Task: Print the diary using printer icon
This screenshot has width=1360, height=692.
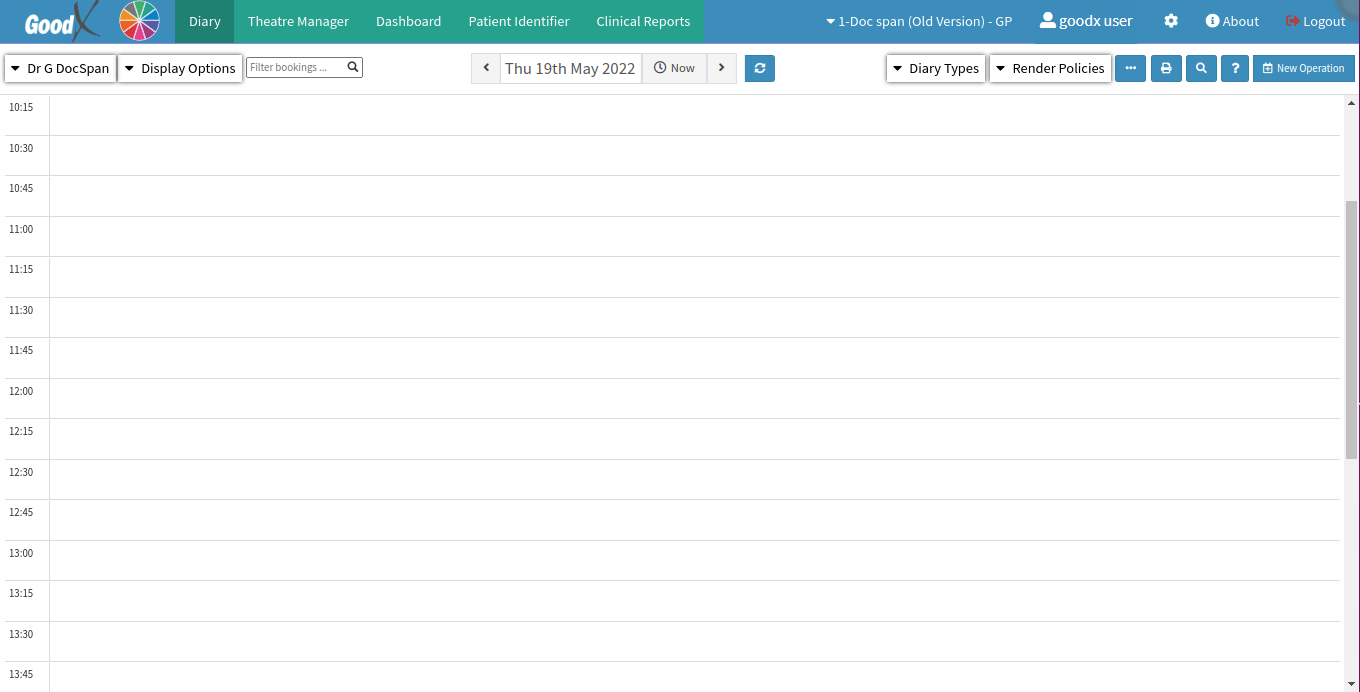Action: [x=1166, y=68]
